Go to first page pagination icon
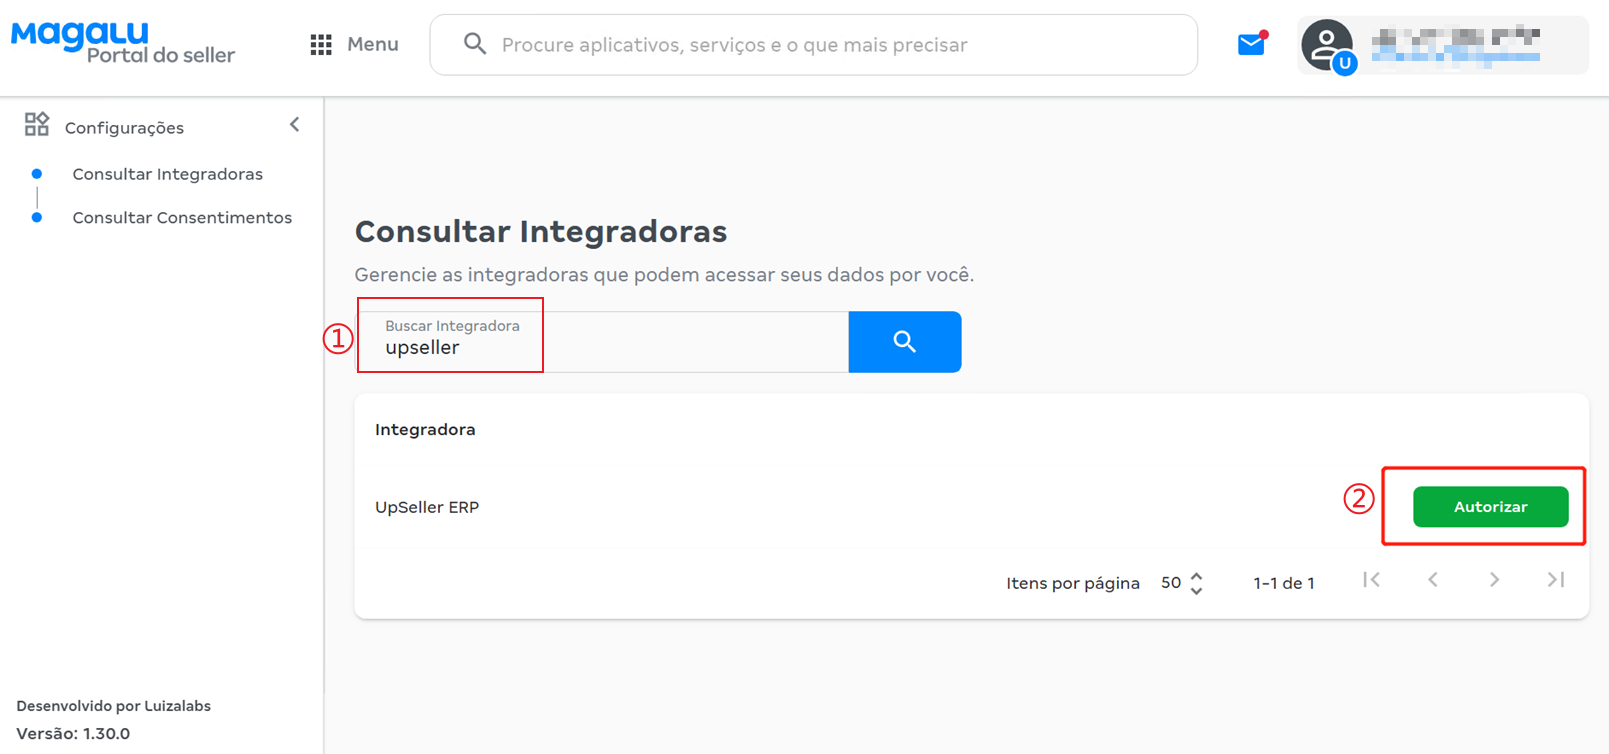 tap(1371, 580)
